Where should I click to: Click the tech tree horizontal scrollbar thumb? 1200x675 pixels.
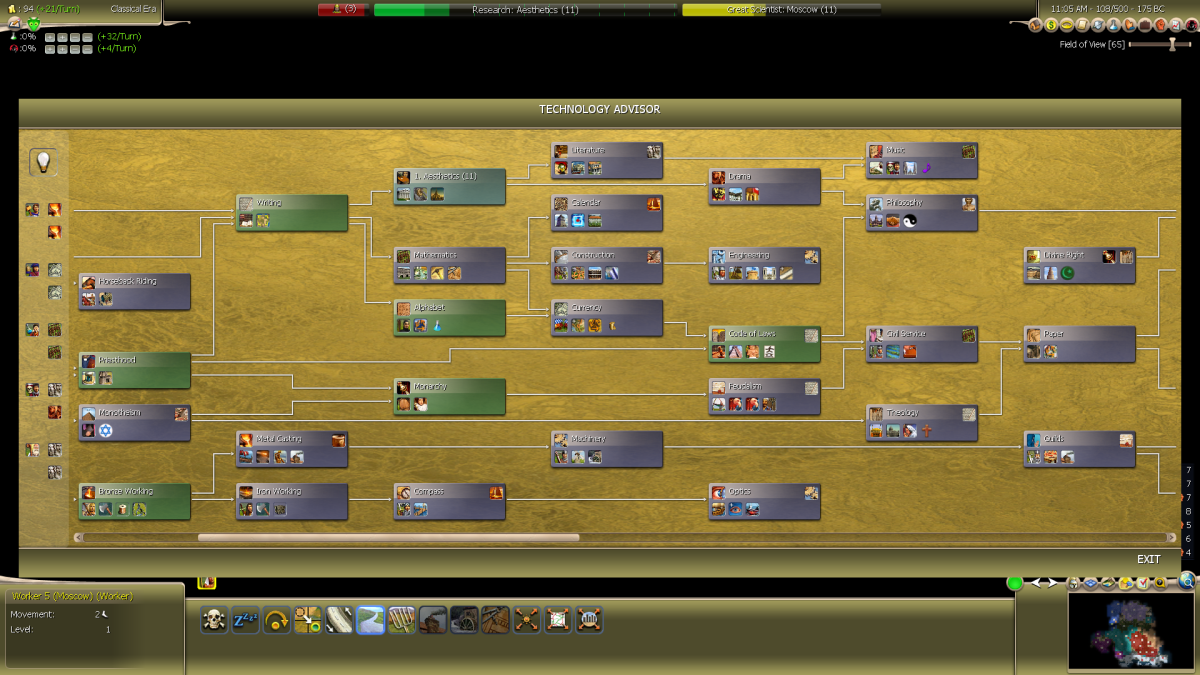click(x=388, y=537)
